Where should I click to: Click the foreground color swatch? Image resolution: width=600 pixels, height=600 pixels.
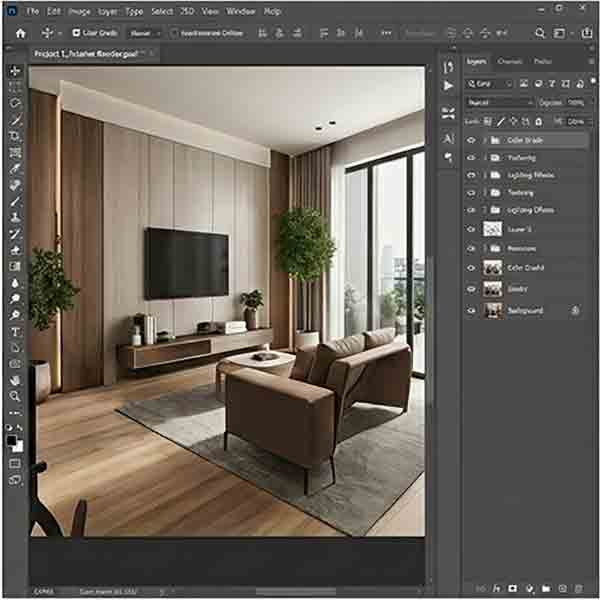(x=11, y=441)
